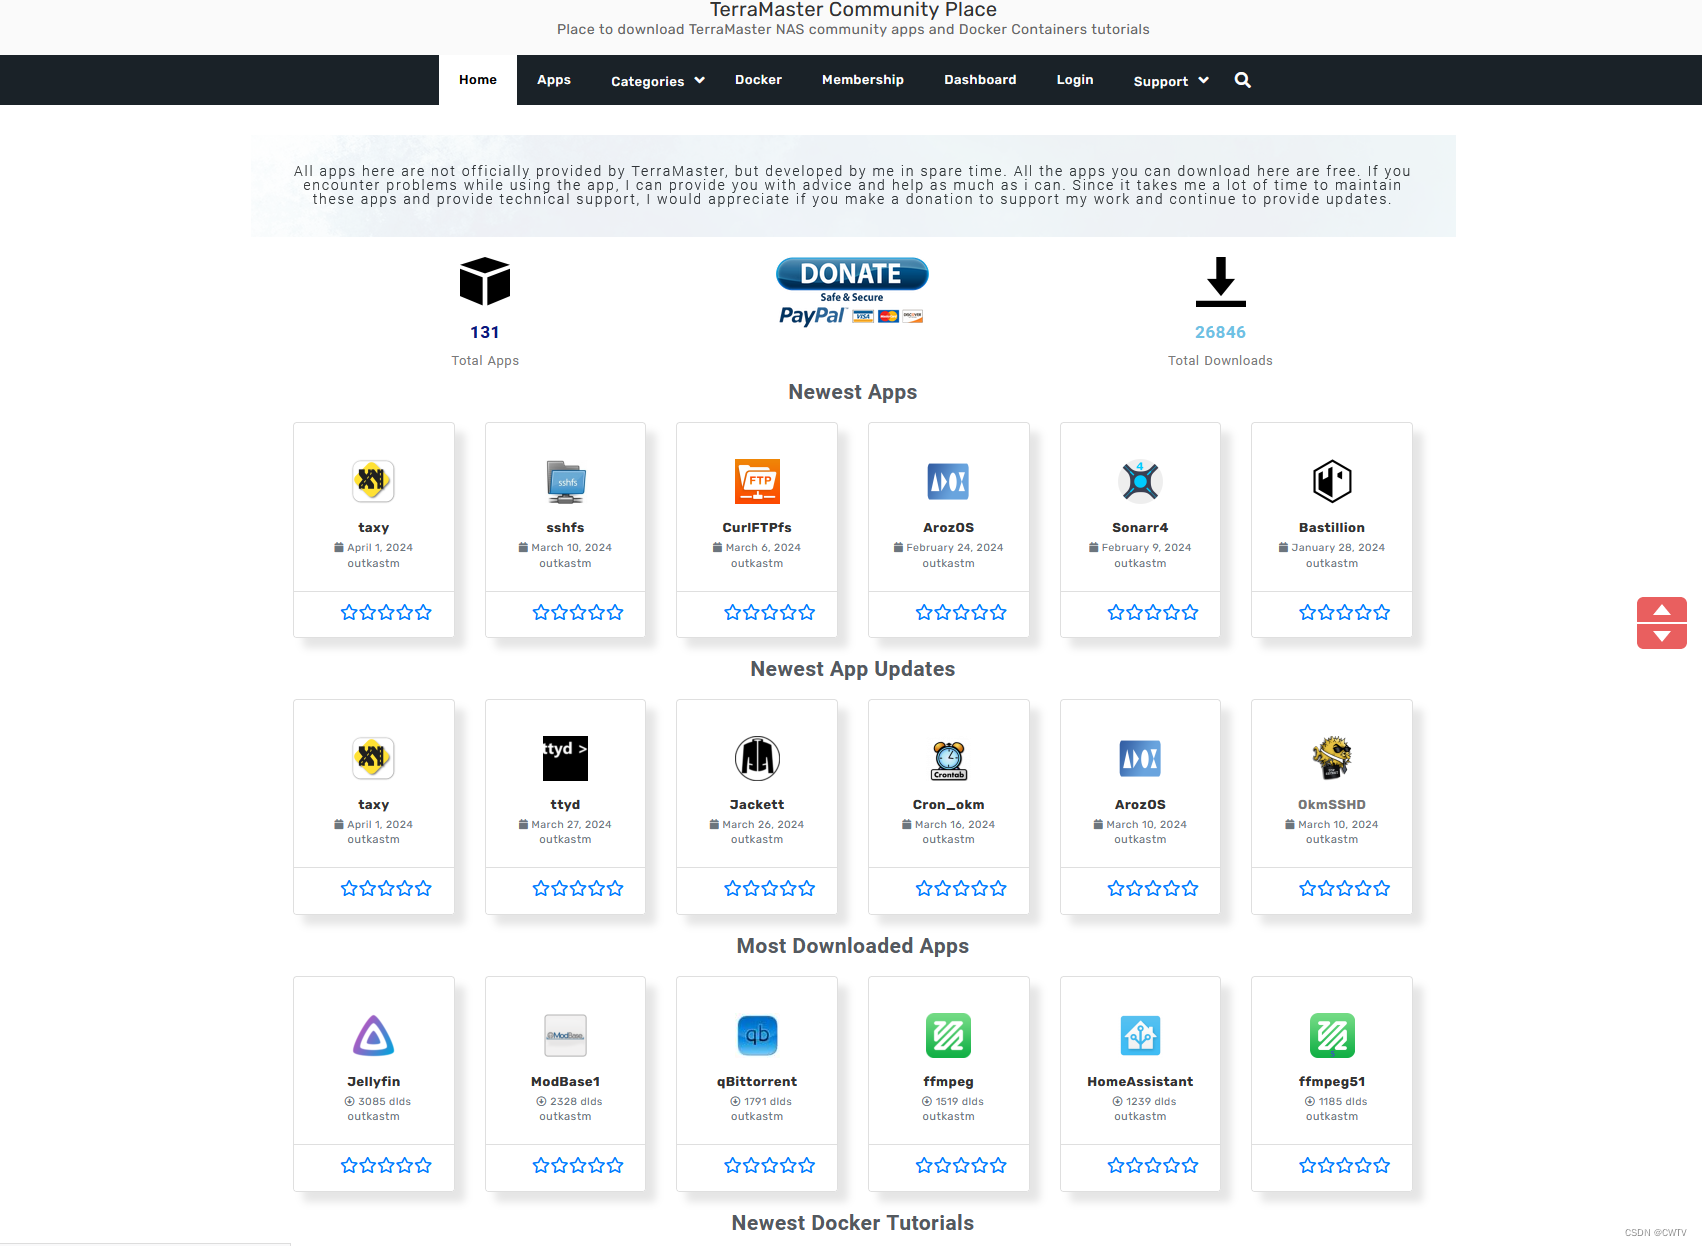This screenshot has height=1246, width=1702.
Task: Open the ttyd title link
Action: click(565, 805)
